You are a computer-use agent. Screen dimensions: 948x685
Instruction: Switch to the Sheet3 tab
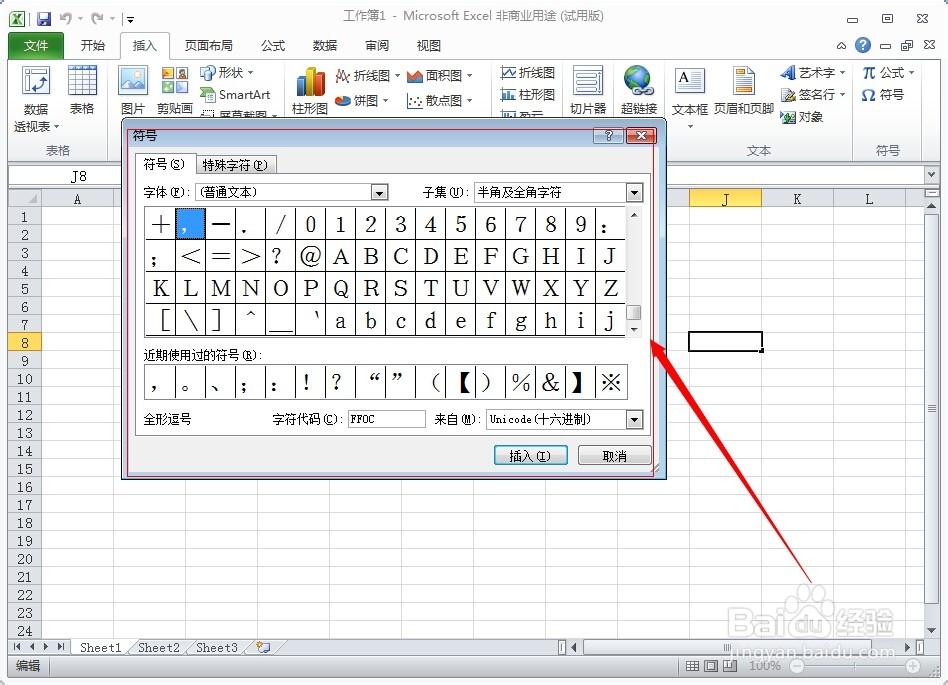(216, 648)
